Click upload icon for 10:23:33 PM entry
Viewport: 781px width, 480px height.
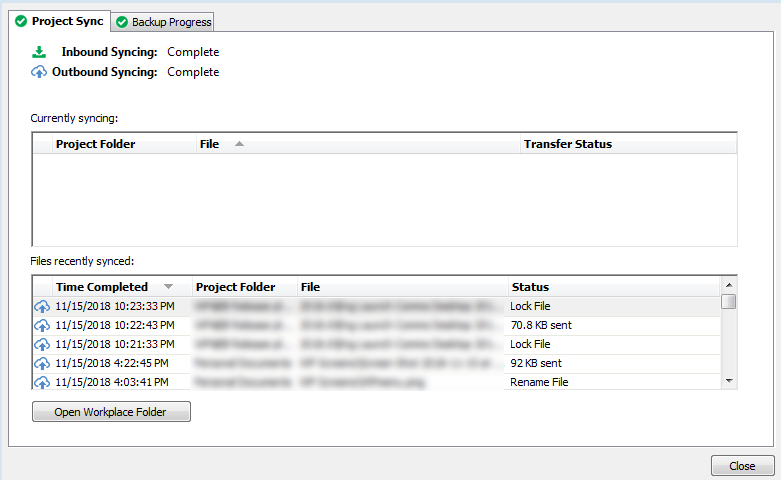(41, 306)
